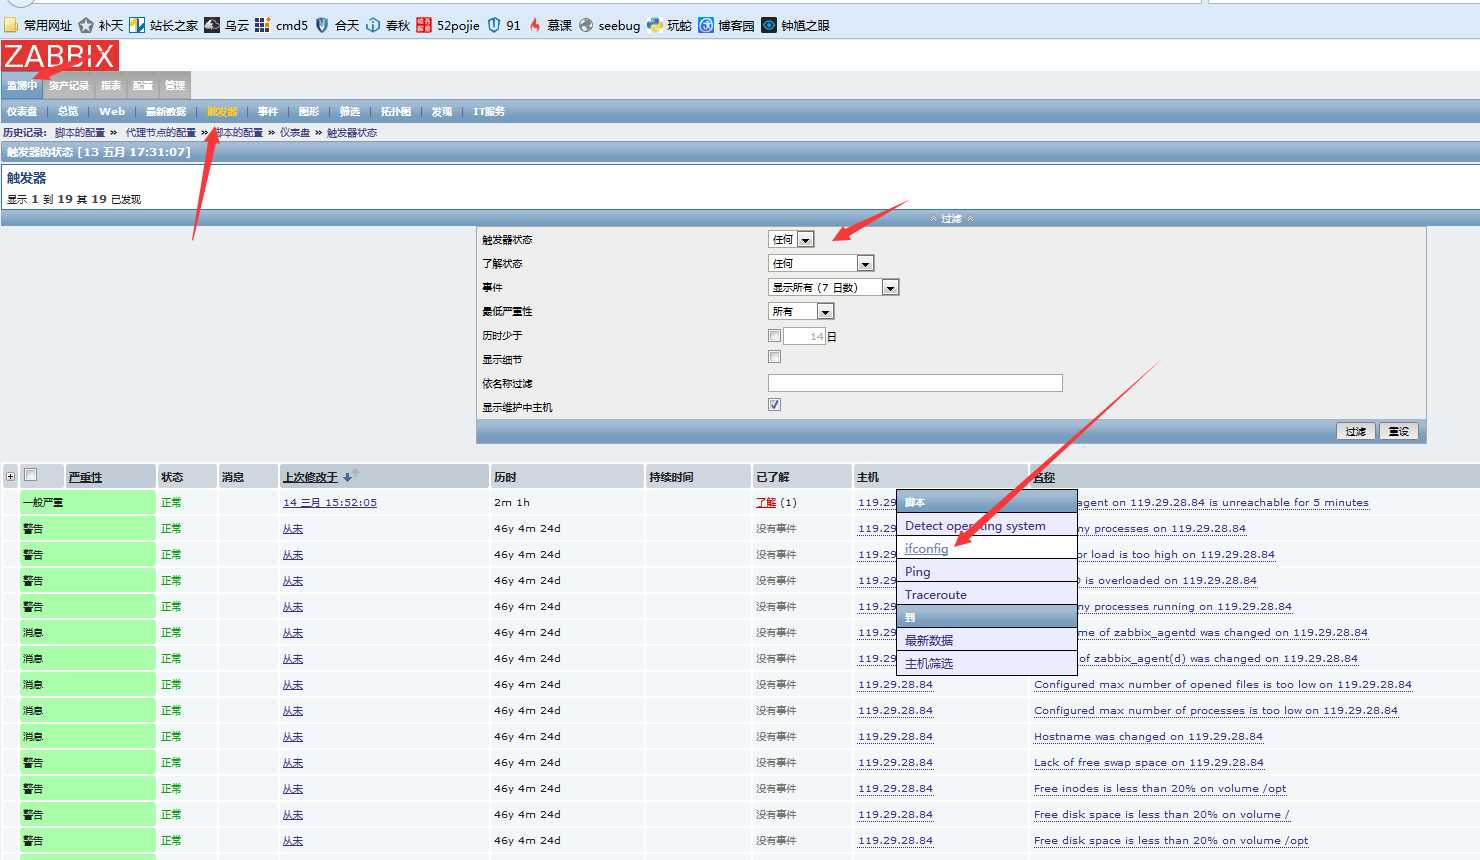Viewport: 1480px width, 860px height.
Task: Open Lack of free swap space trigger link
Action: 1149,762
